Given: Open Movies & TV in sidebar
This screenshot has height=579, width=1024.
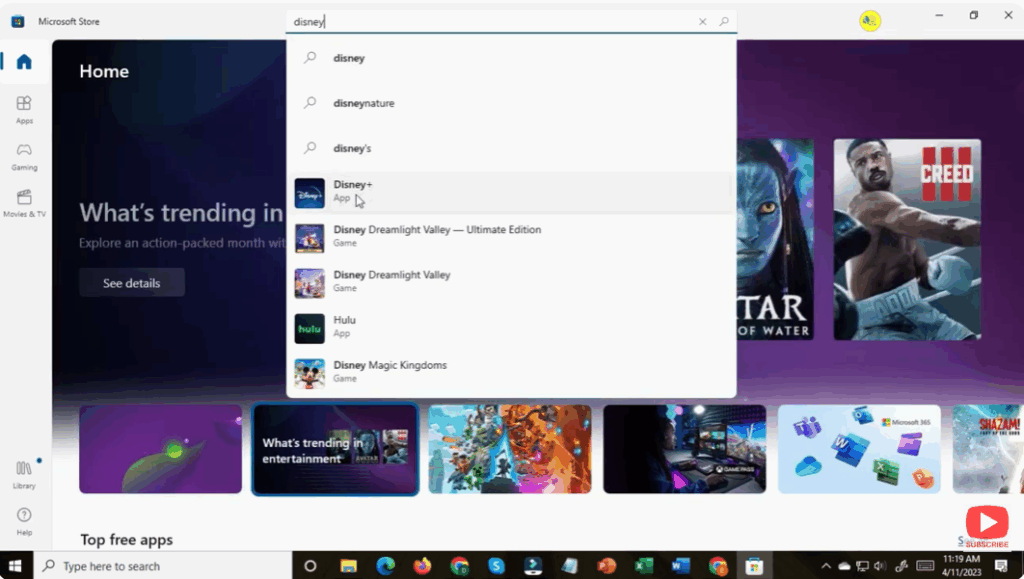Looking at the screenshot, I should coord(24,203).
